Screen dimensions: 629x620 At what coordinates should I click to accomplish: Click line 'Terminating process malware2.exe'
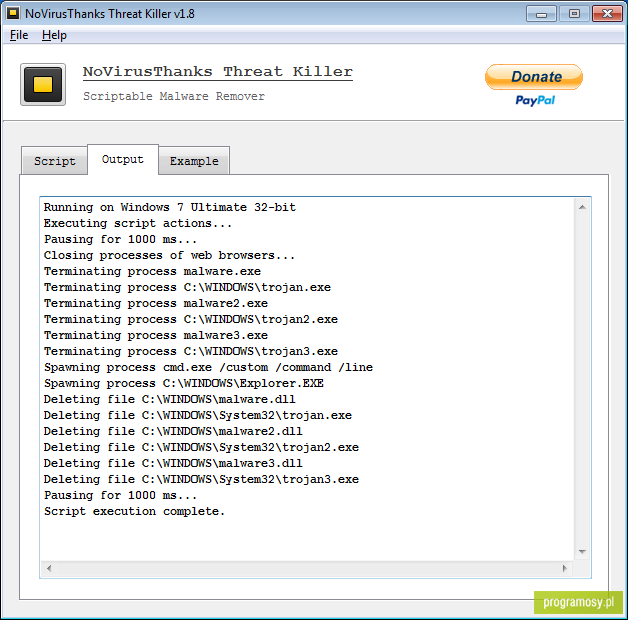coord(156,304)
